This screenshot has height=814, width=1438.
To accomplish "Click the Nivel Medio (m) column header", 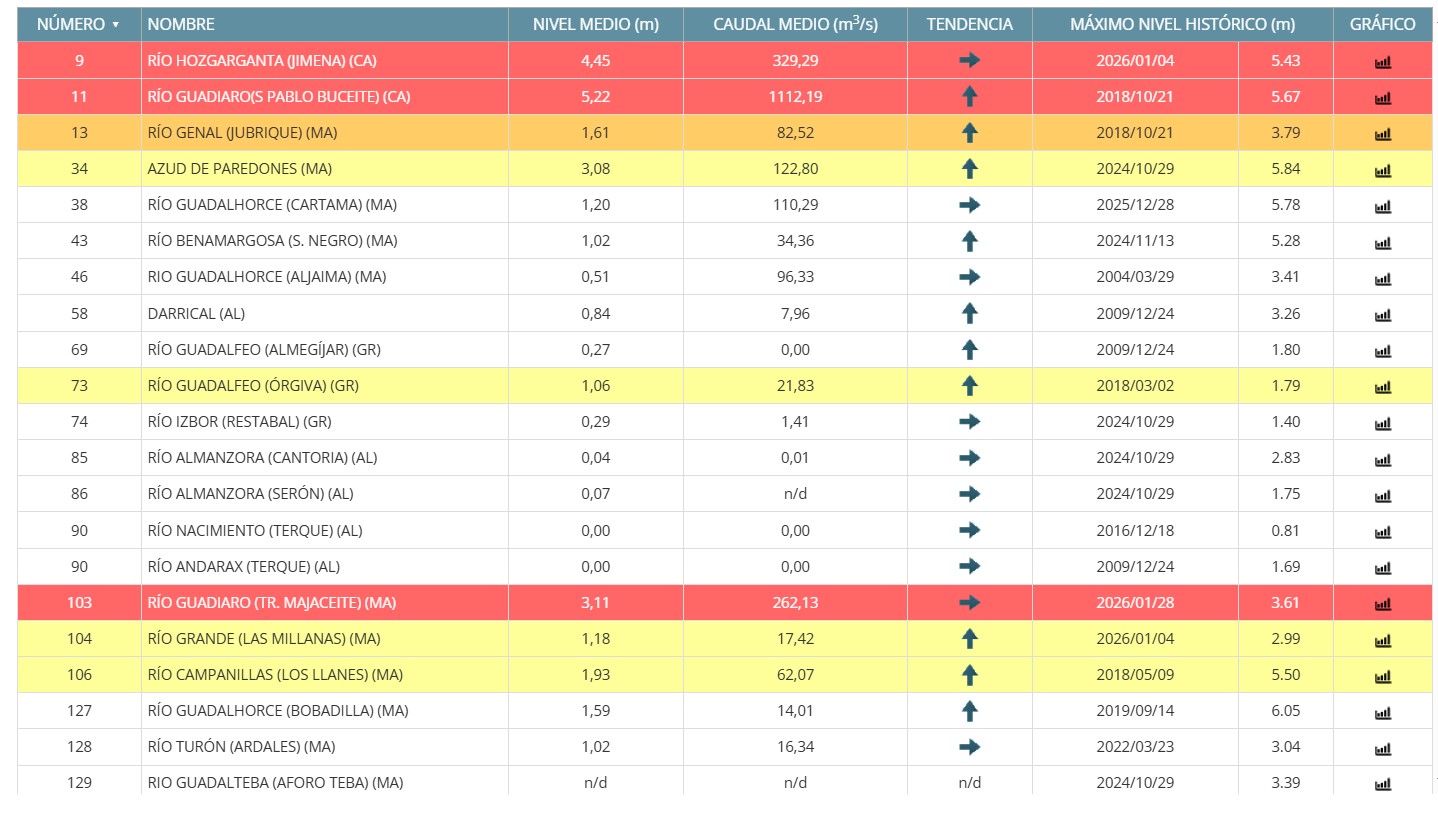I will tap(595, 24).
